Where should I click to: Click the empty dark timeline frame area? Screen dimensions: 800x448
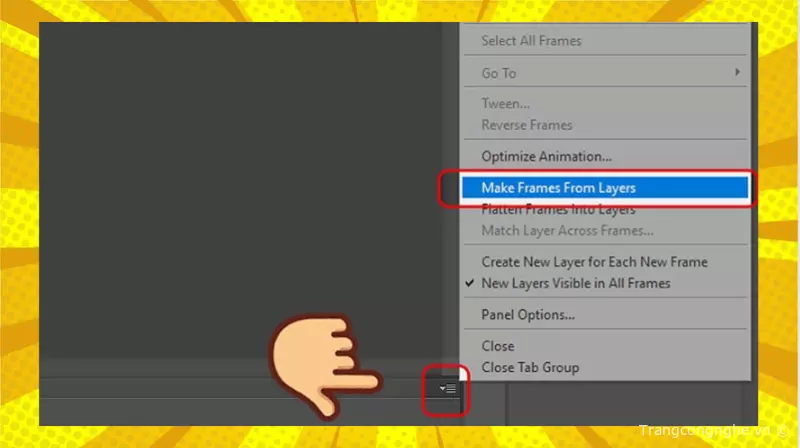point(240,180)
